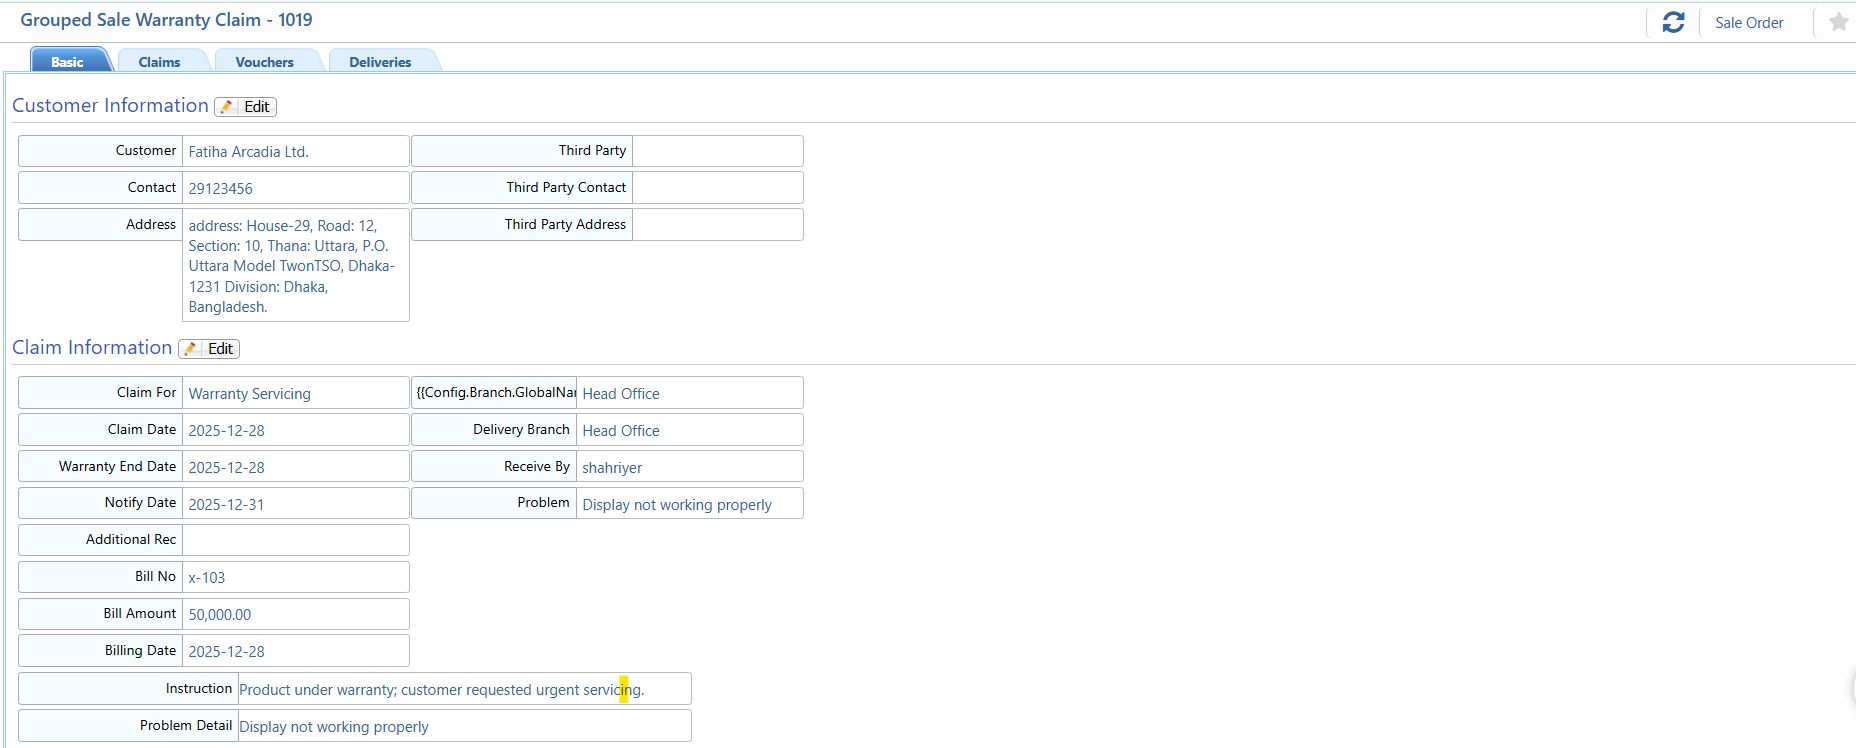Viewport: 1856px width, 748px height.
Task: Click the customer name Fatiha Arcadia Ltd.
Action: tap(248, 152)
